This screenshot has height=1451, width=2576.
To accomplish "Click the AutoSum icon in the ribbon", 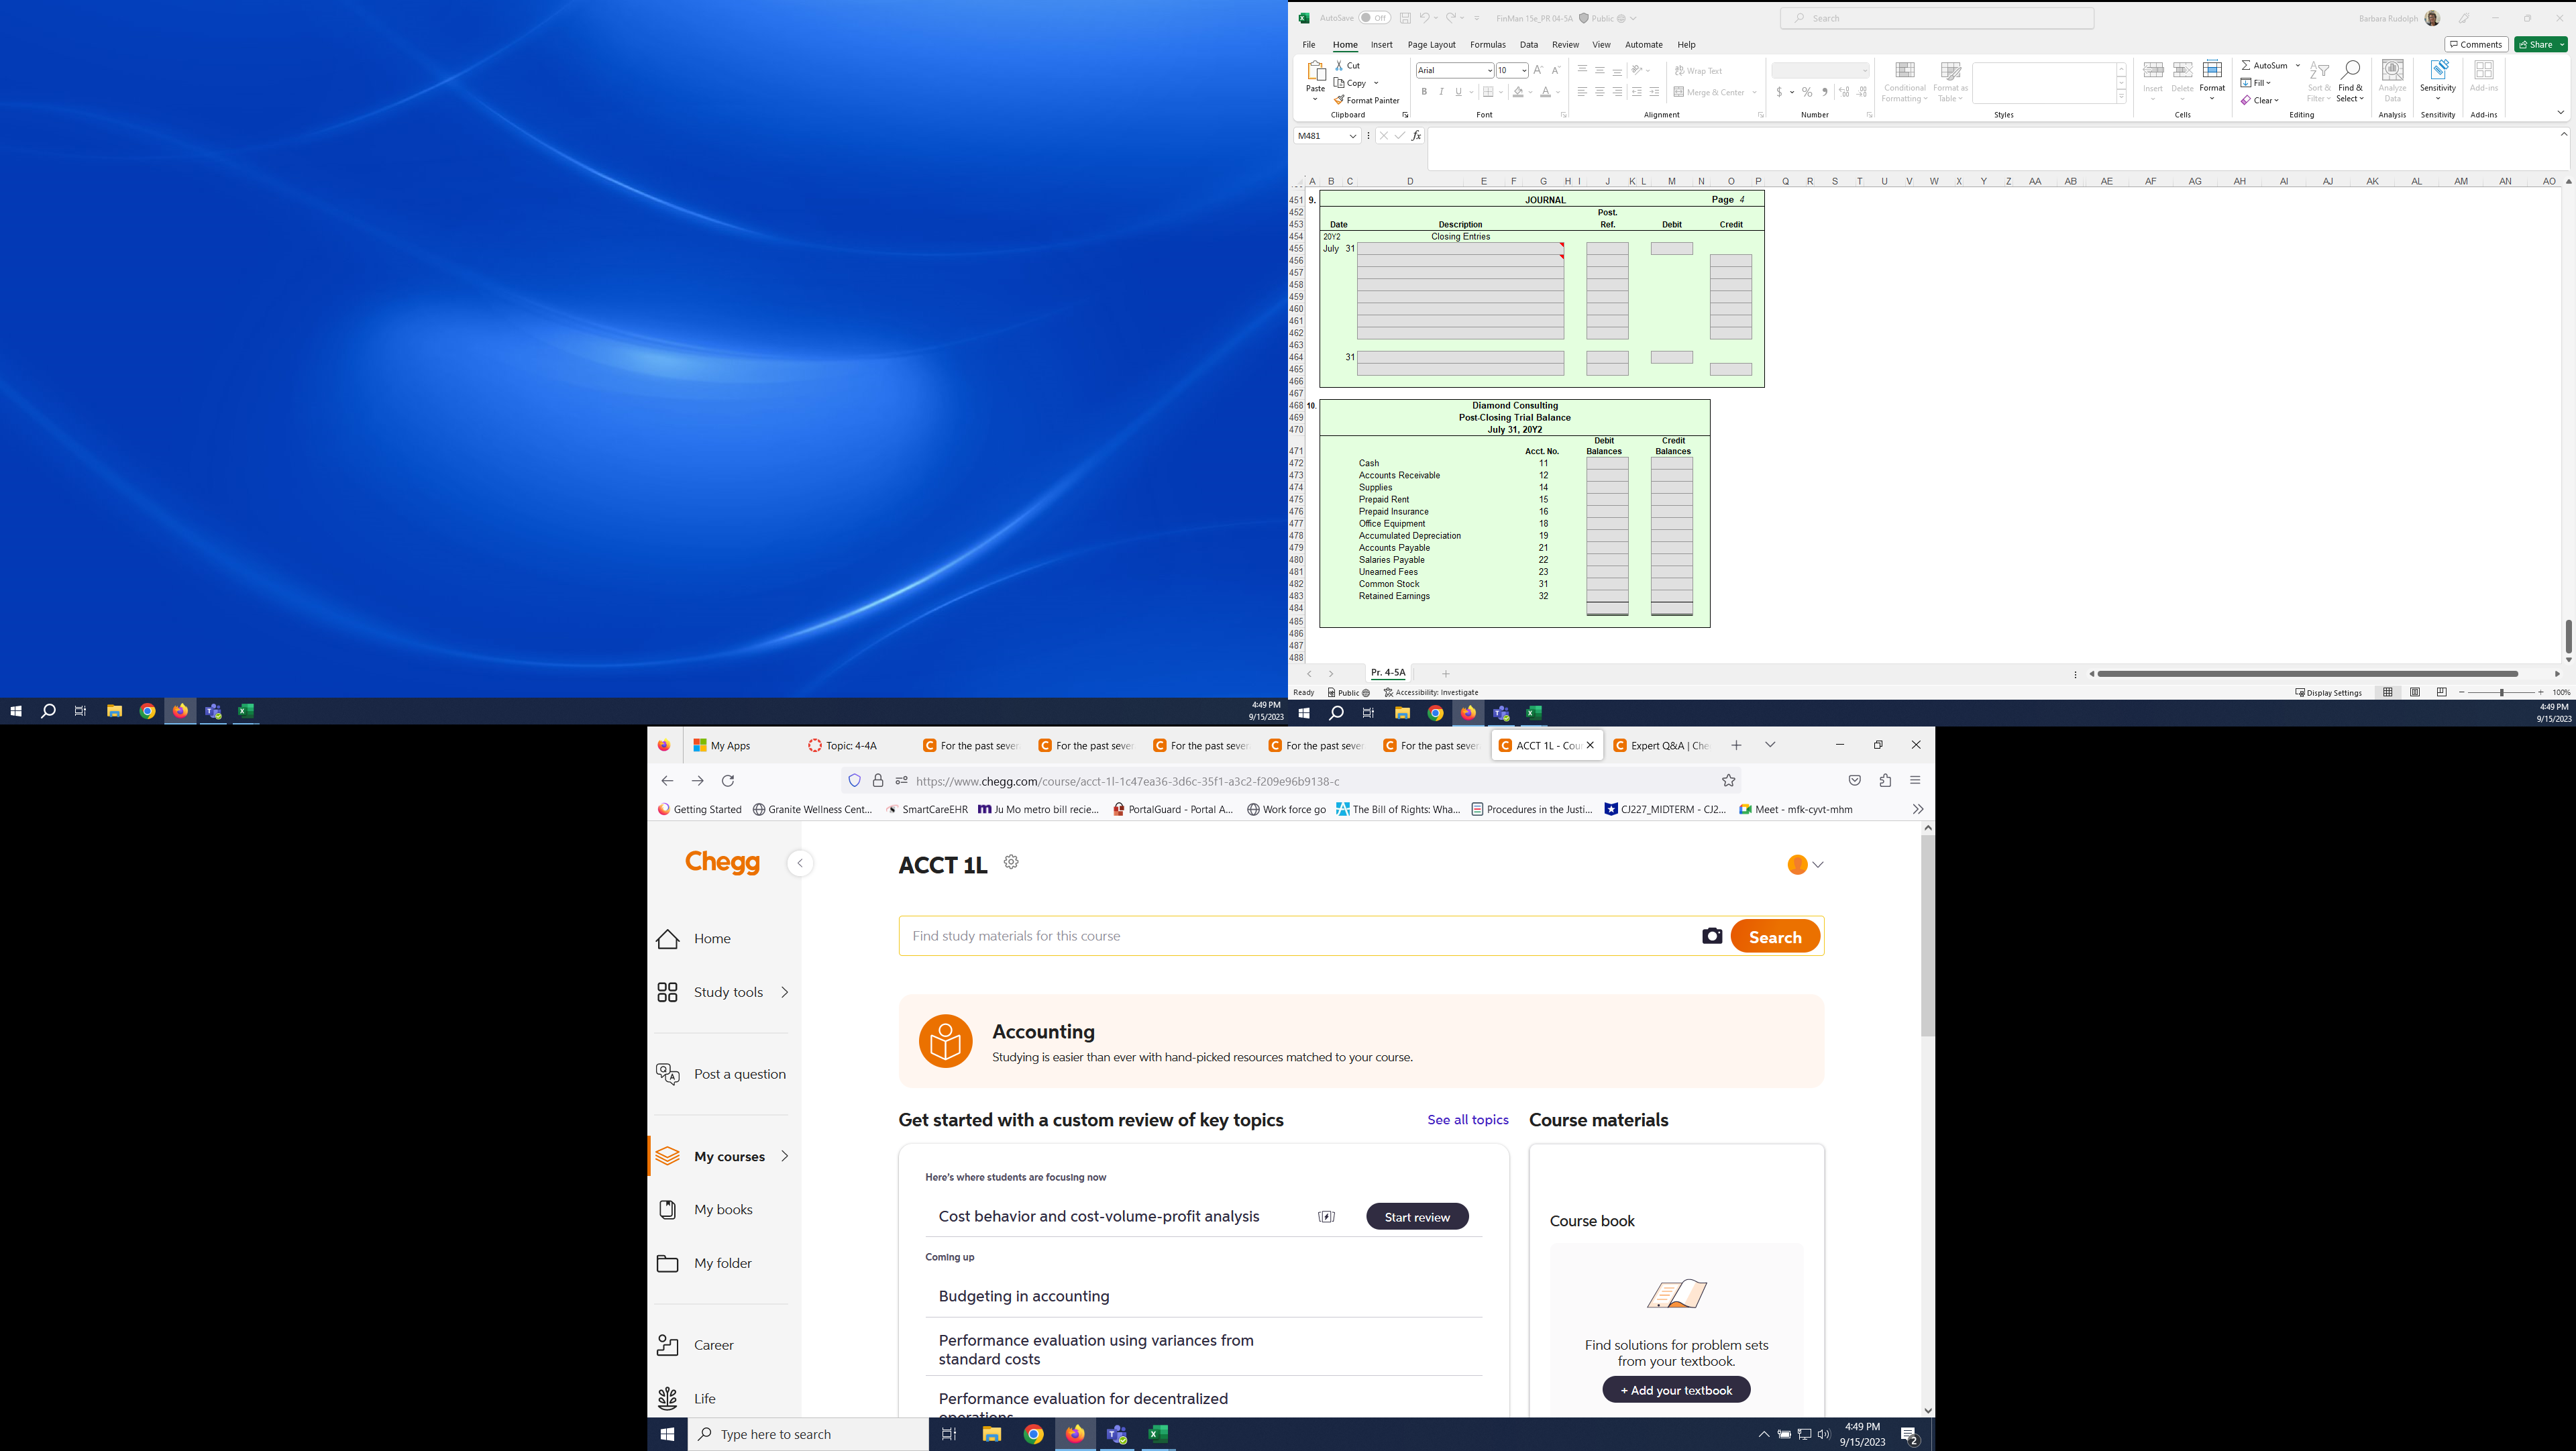I will pos(2246,64).
